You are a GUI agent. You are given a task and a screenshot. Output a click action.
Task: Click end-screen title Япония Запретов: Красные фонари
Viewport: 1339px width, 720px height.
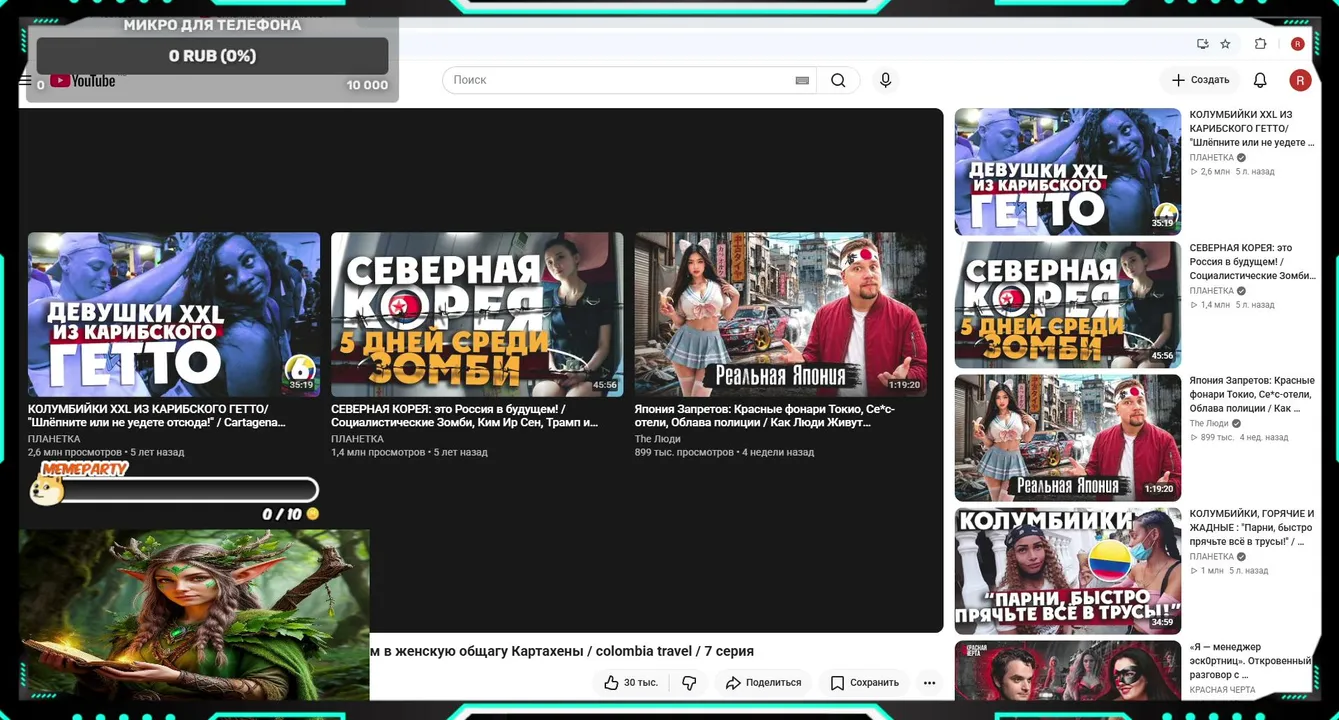[765, 416]
